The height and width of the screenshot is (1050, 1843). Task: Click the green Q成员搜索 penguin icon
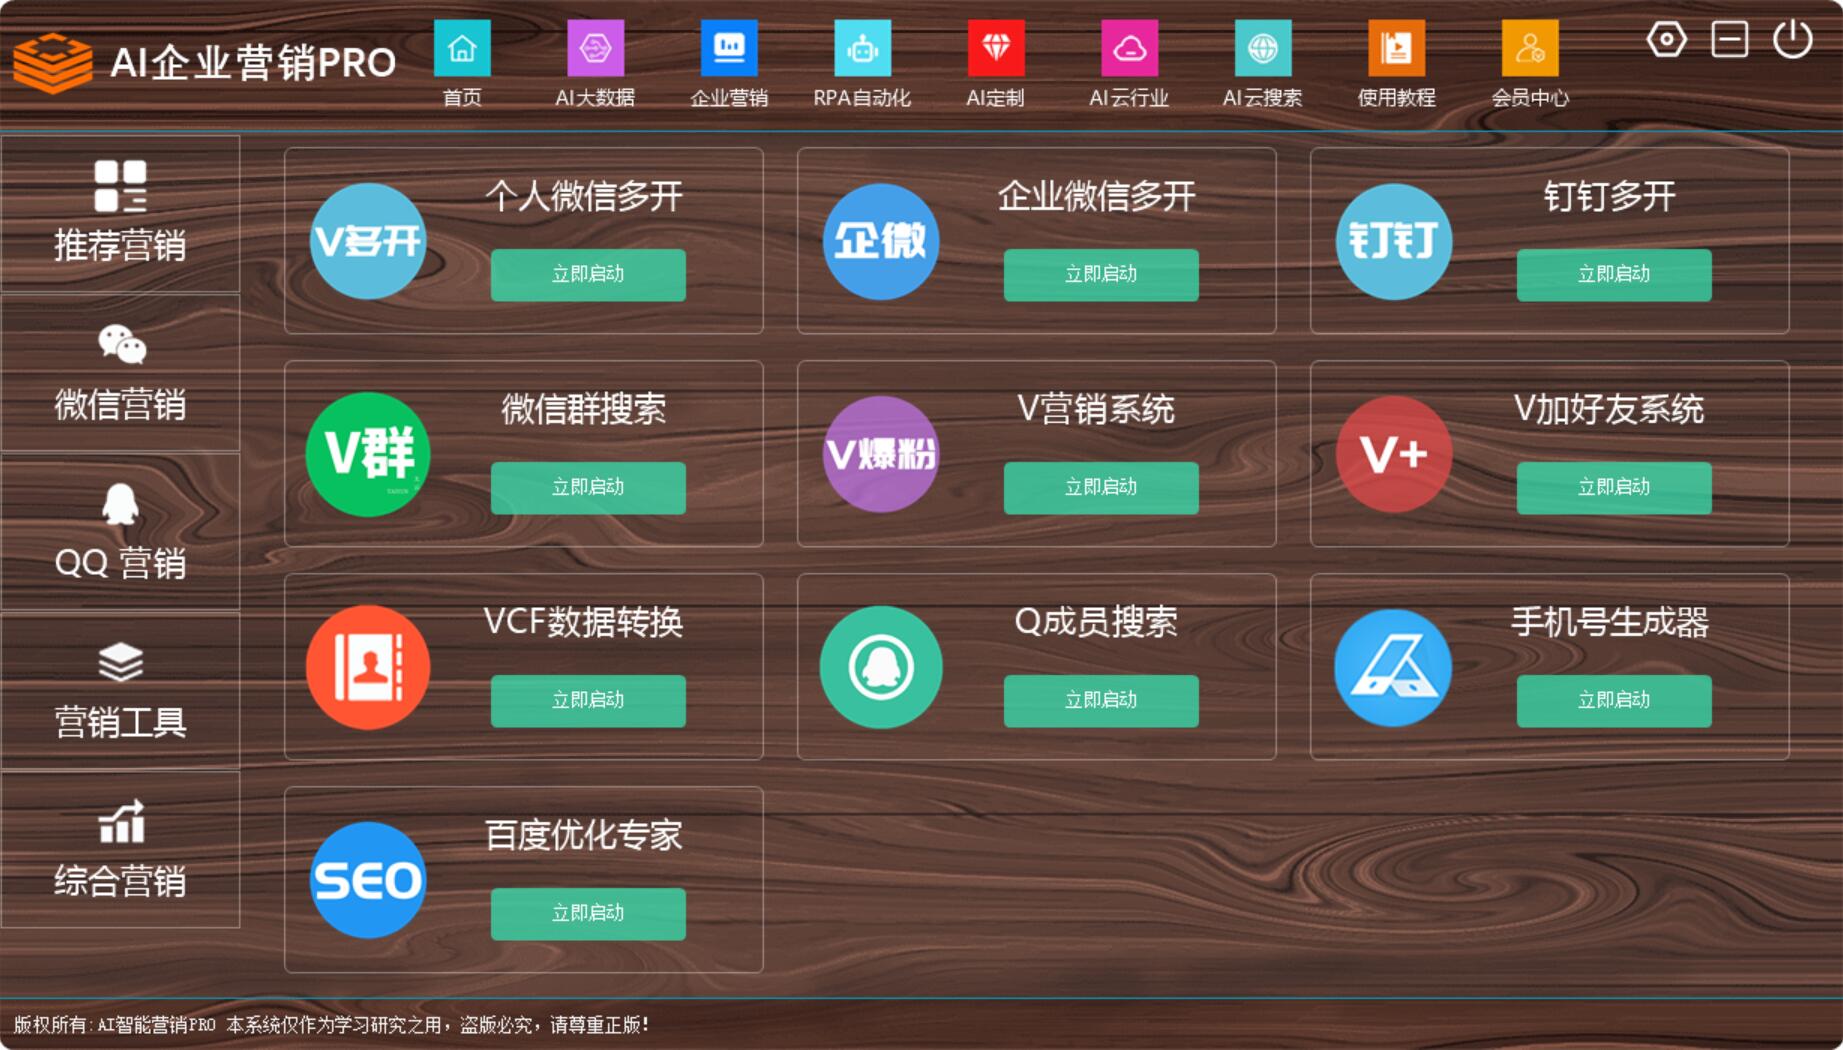point(880,667)
